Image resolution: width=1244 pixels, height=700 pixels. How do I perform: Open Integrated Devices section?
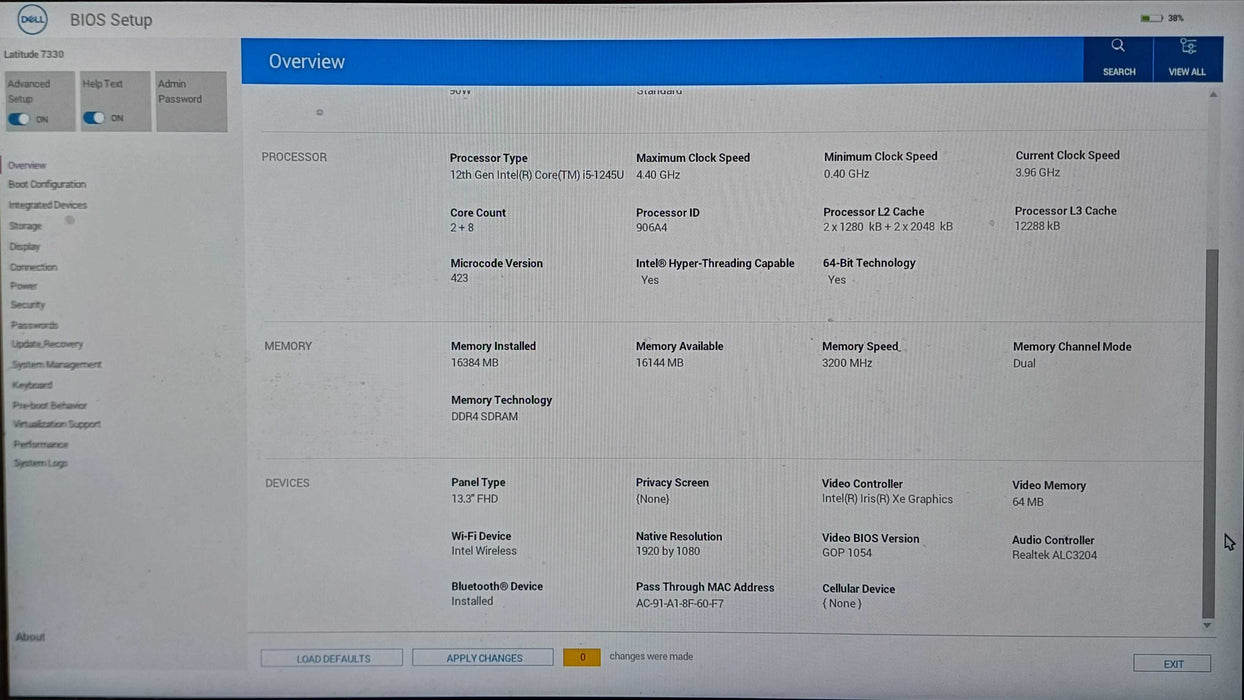click(48, 205)
